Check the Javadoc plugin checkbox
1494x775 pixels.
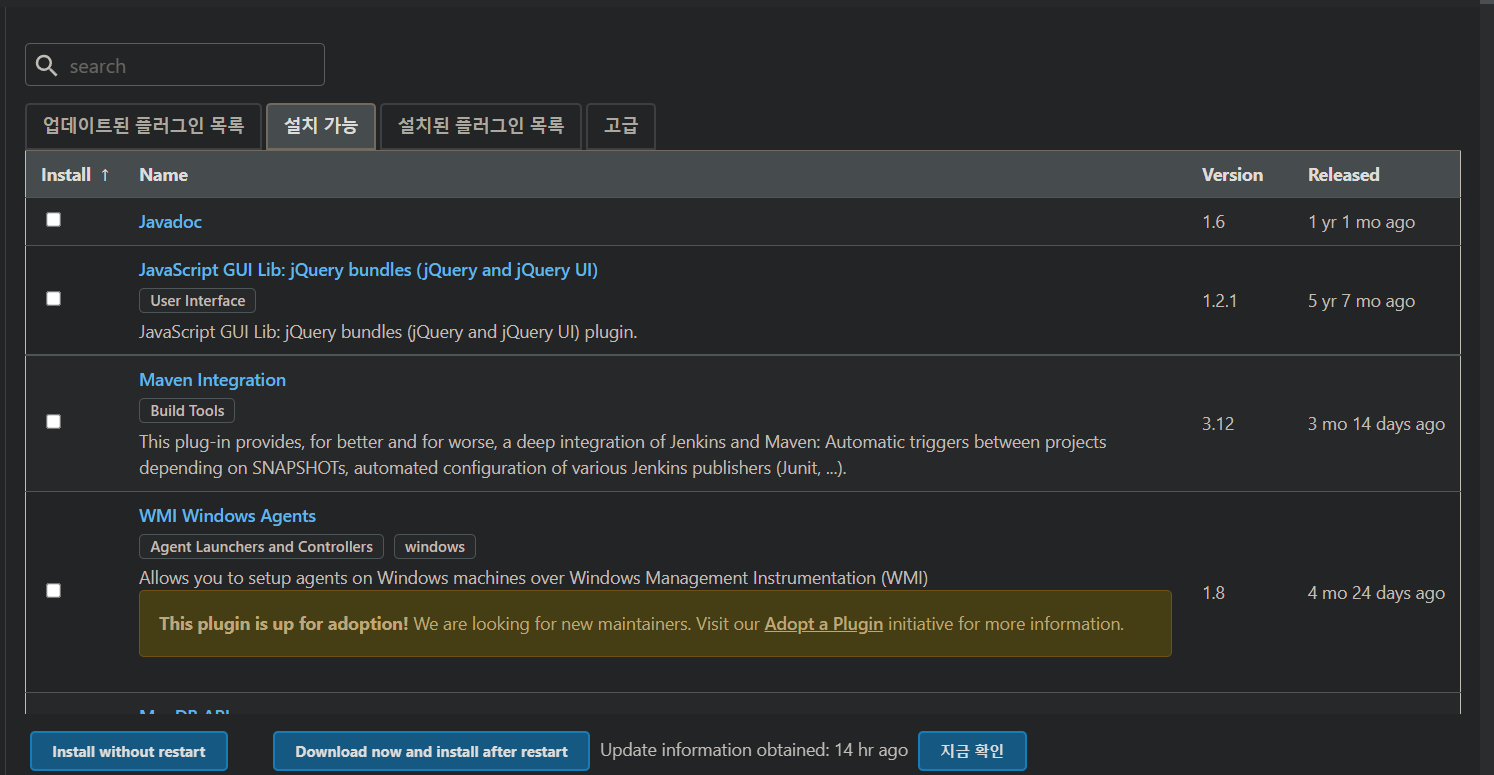click(x=53, y=220)
